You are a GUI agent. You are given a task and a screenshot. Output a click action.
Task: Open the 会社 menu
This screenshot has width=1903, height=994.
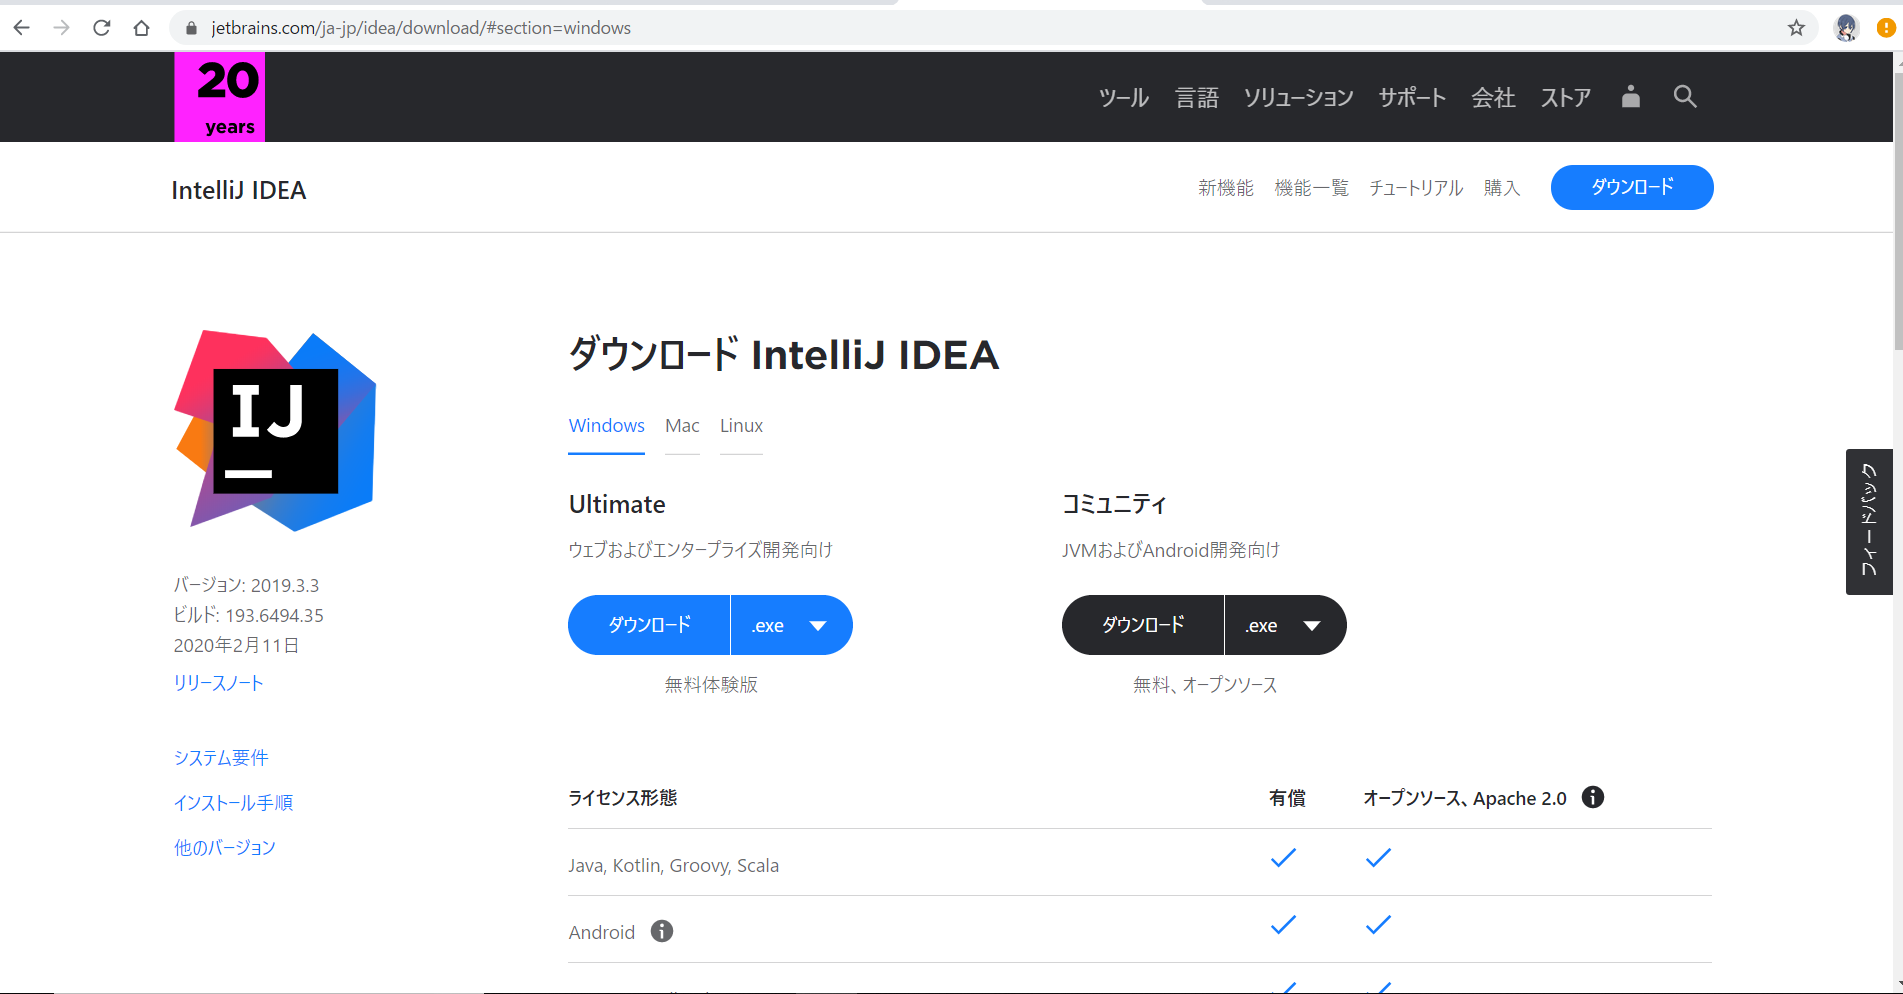click(1493, 97)
